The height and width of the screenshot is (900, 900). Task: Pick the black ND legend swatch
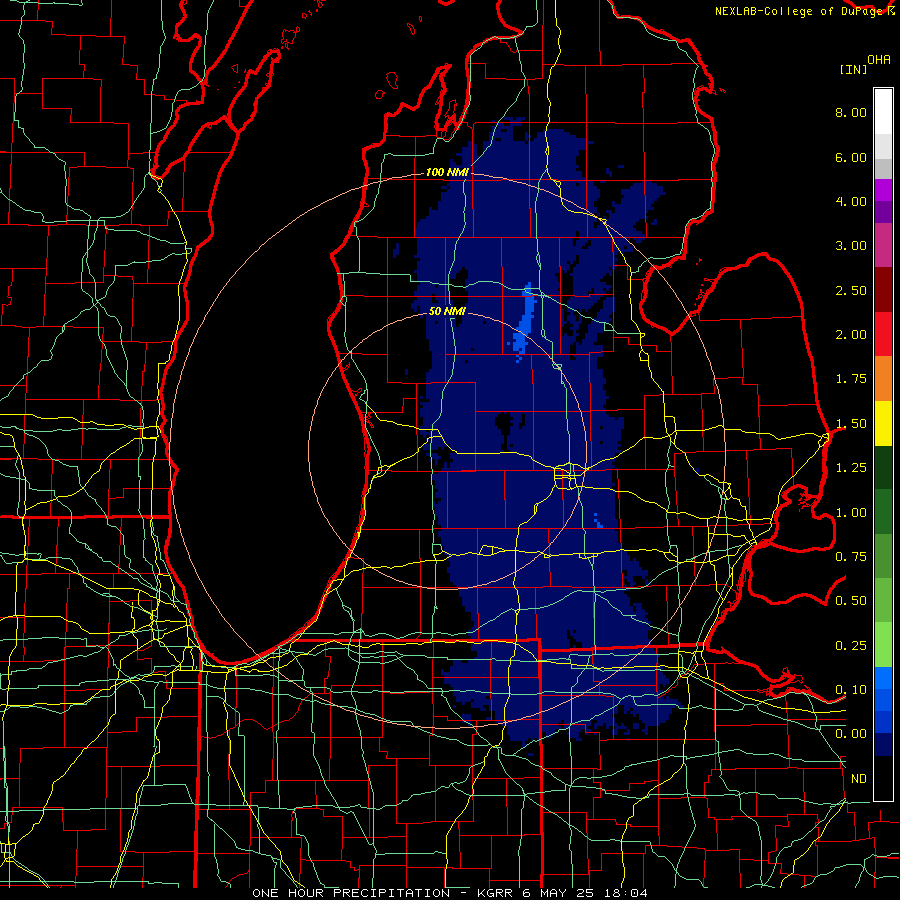[x=883, y=778]
